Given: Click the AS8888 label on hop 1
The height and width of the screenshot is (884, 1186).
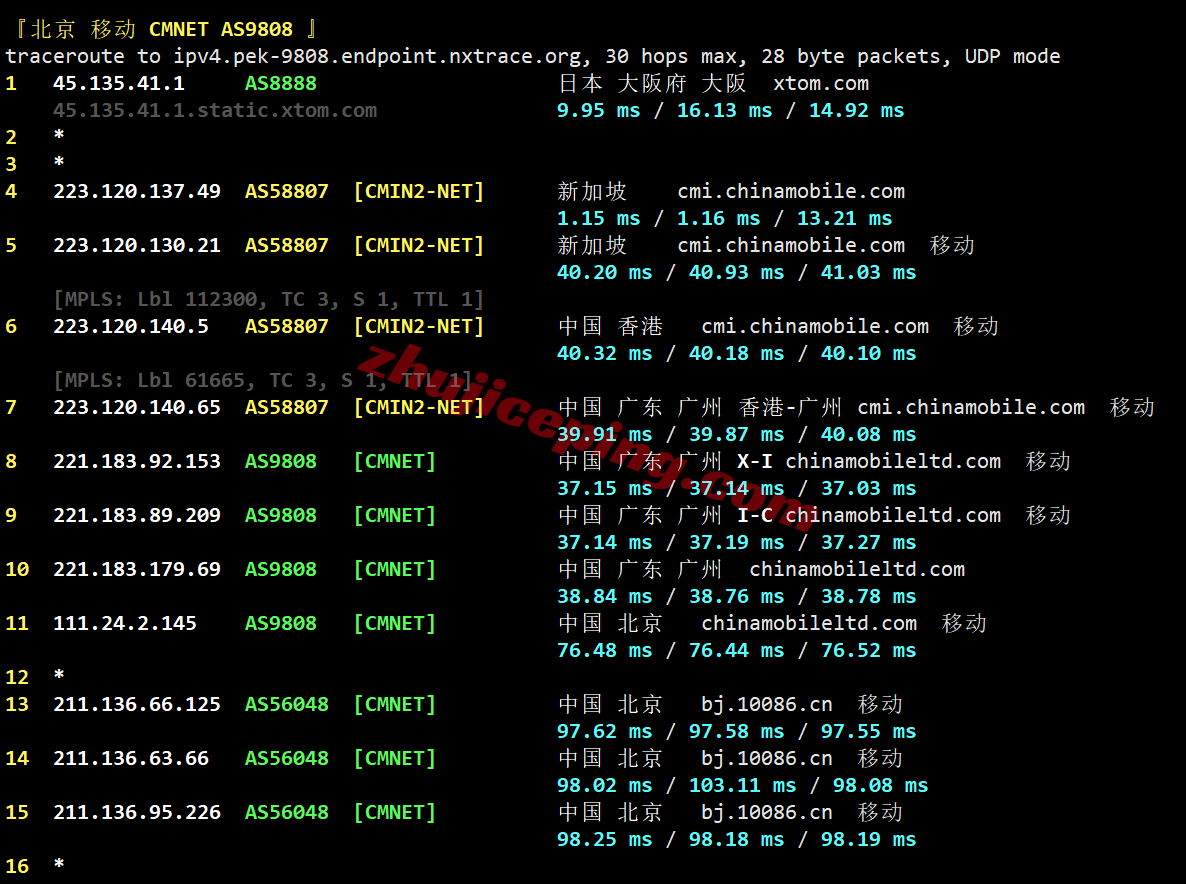Looking at the screenshot, I should pos(281,83).
